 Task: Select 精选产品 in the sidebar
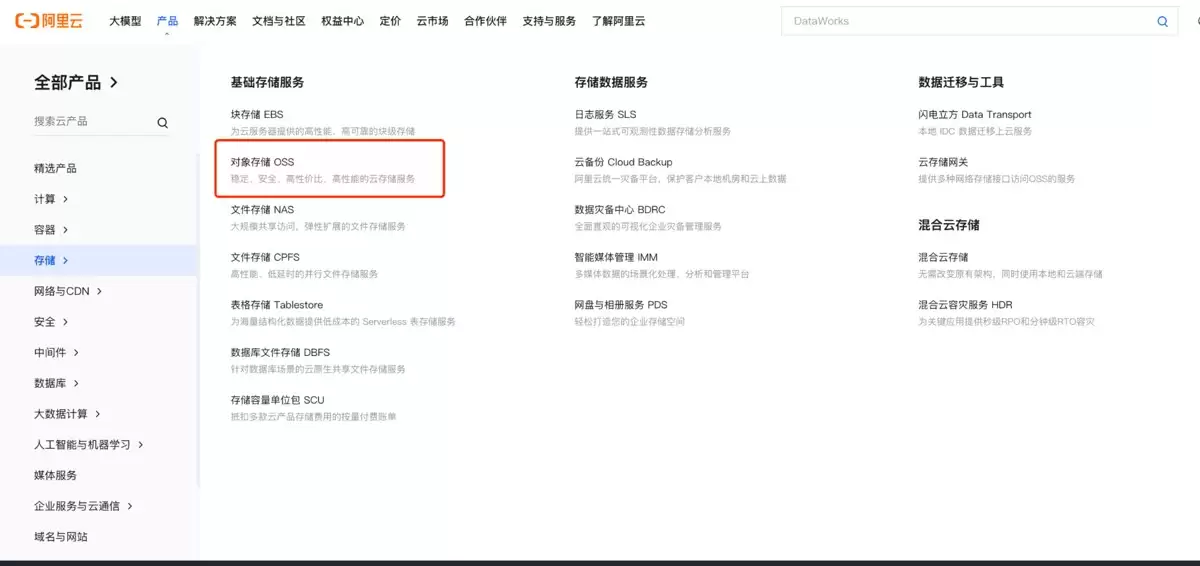coord(55,168)
